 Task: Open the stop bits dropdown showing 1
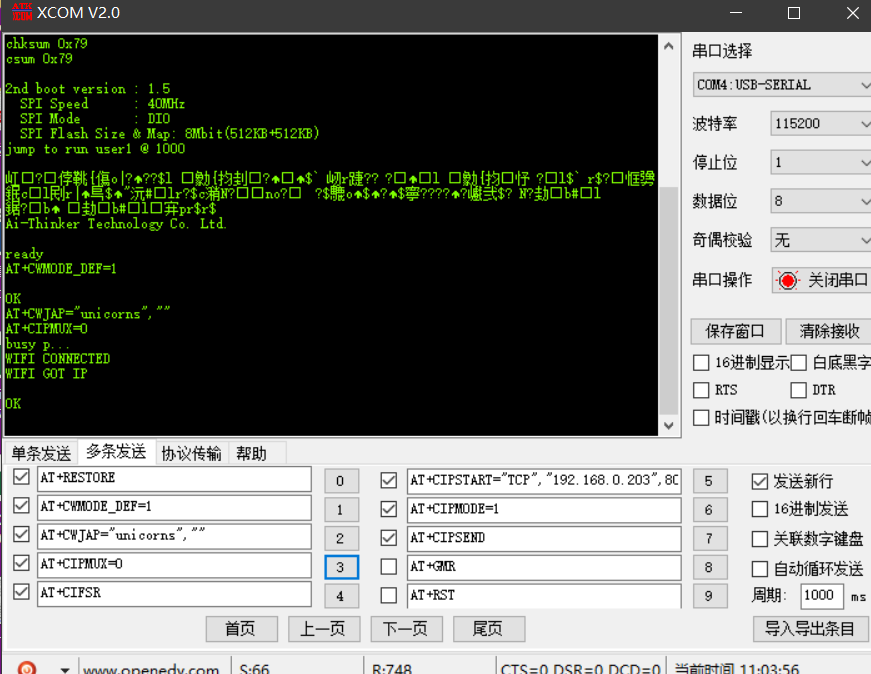click(820, 162)
